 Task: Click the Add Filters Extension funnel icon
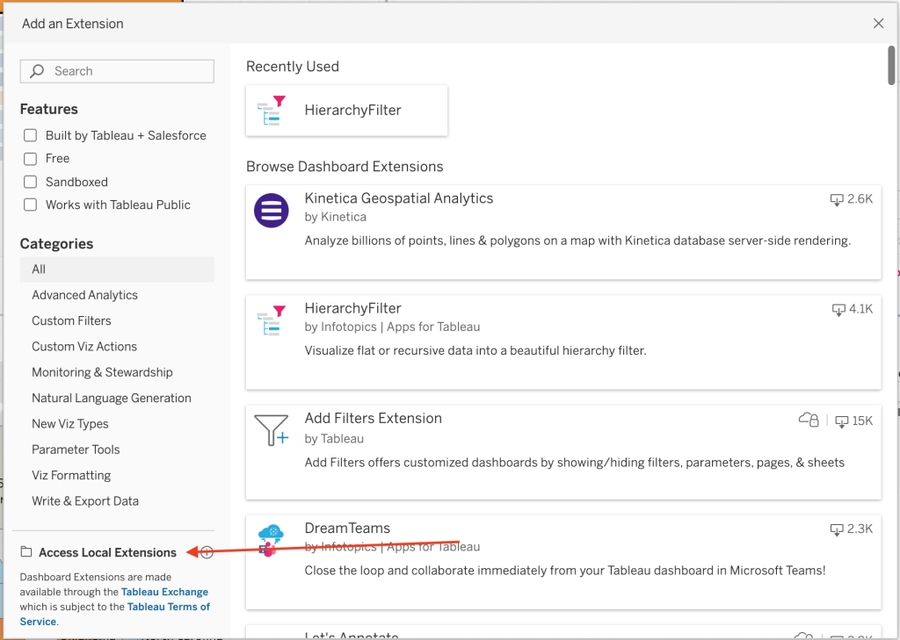271,430
